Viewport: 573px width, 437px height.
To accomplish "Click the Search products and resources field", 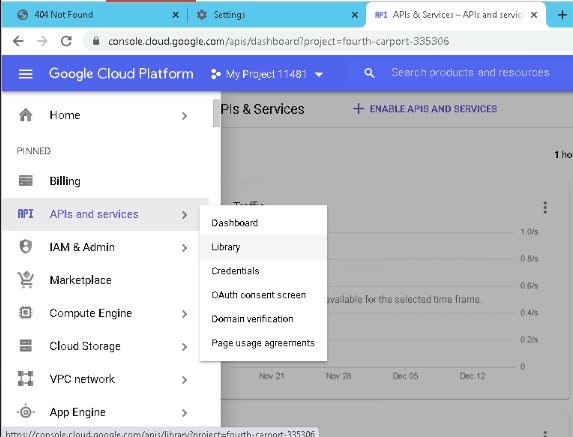I will pos(470,73).
